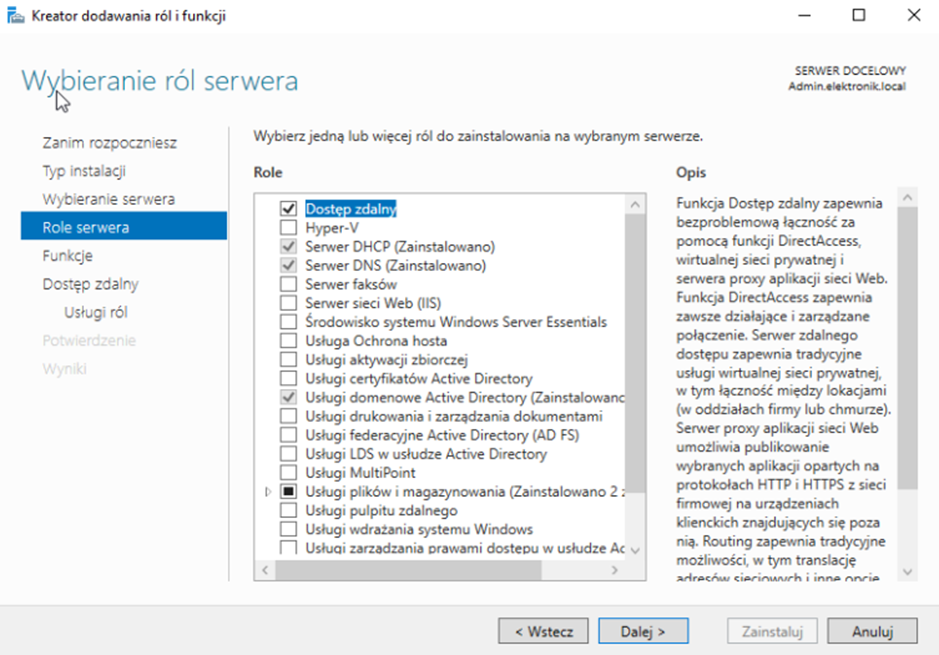This screenshot has height=655, width=939.
Task: Uncheck the Dostęp zdalny role
Action: point(289,209)
